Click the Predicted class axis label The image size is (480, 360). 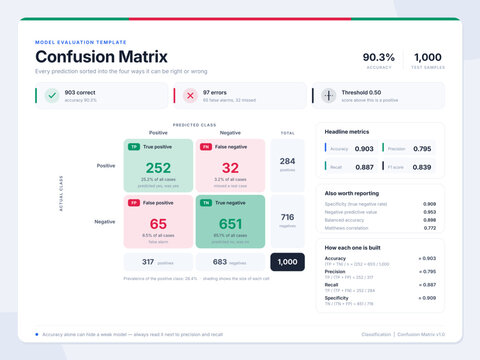[194, 125]
